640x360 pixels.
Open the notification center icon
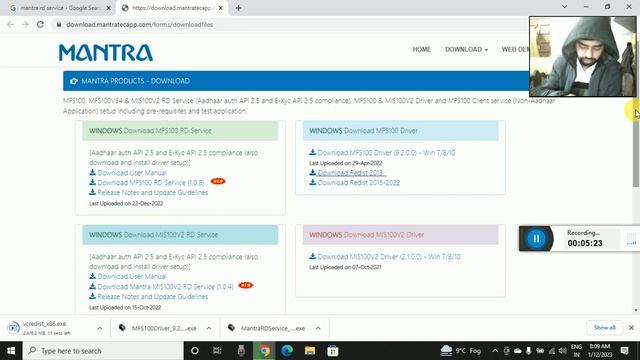pos(624,351)
